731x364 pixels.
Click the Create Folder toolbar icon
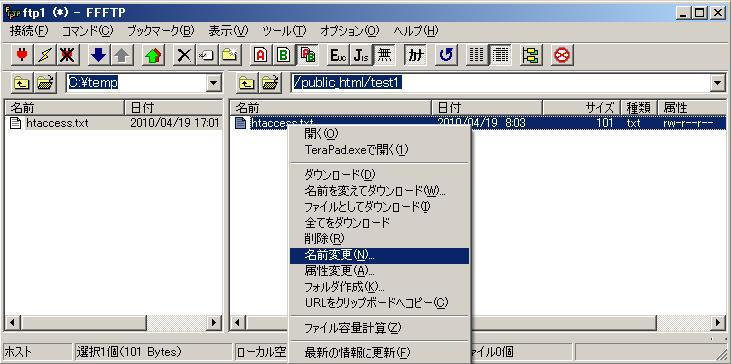point(230,55)
